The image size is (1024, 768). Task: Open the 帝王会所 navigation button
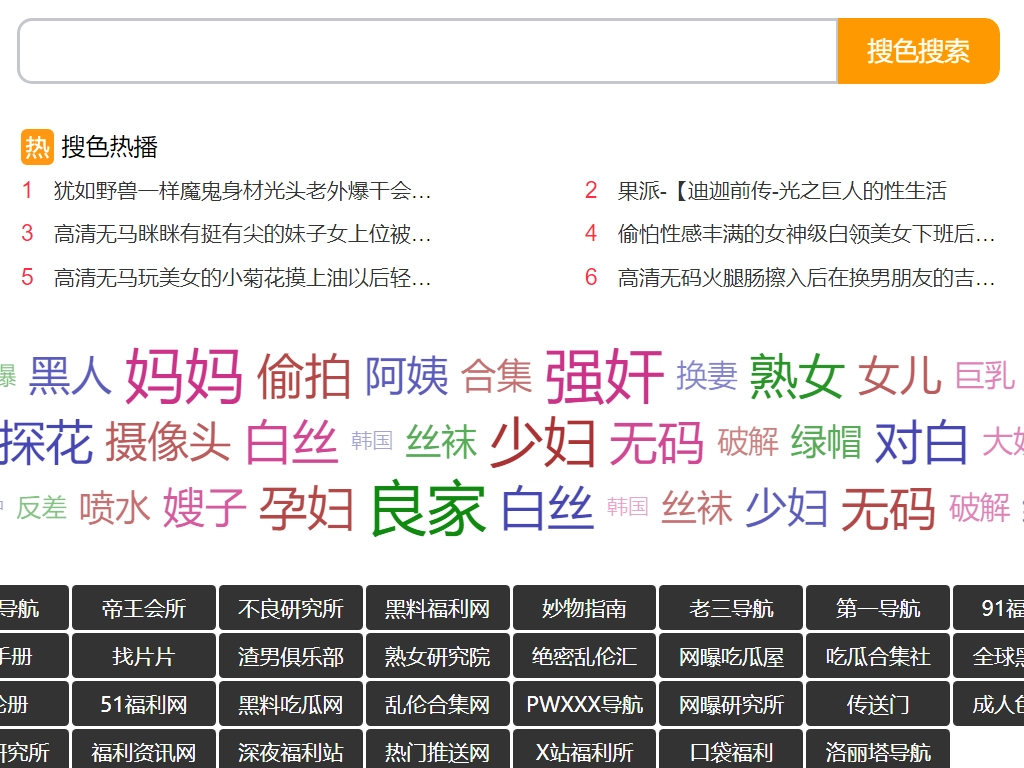point(144,609)
